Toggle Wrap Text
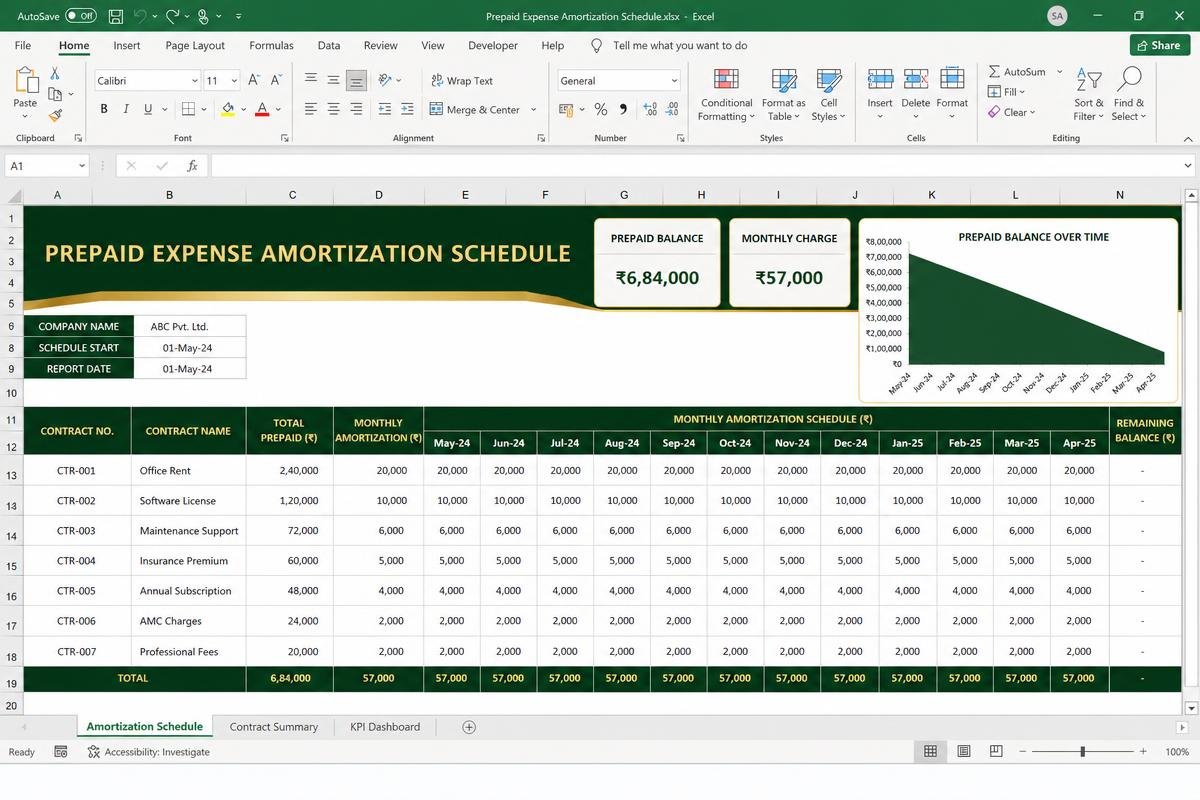 pos(462,80)
